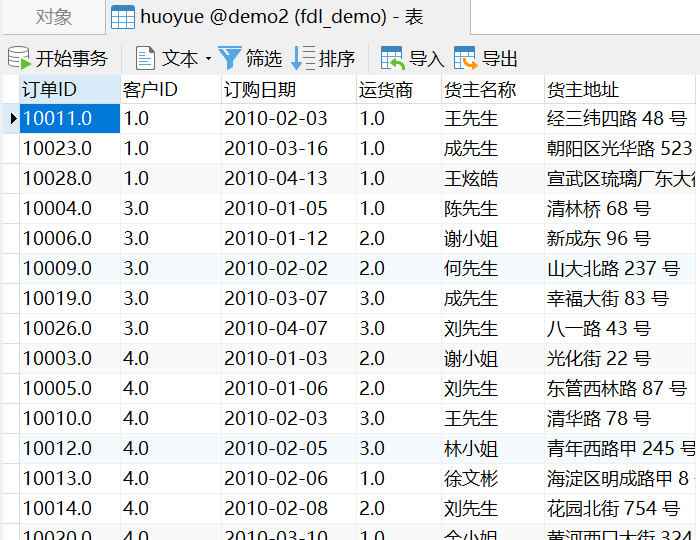Select the order ID cell 10028.0
700x540 pixels.
pyautogui.click(x=70, y=179)
